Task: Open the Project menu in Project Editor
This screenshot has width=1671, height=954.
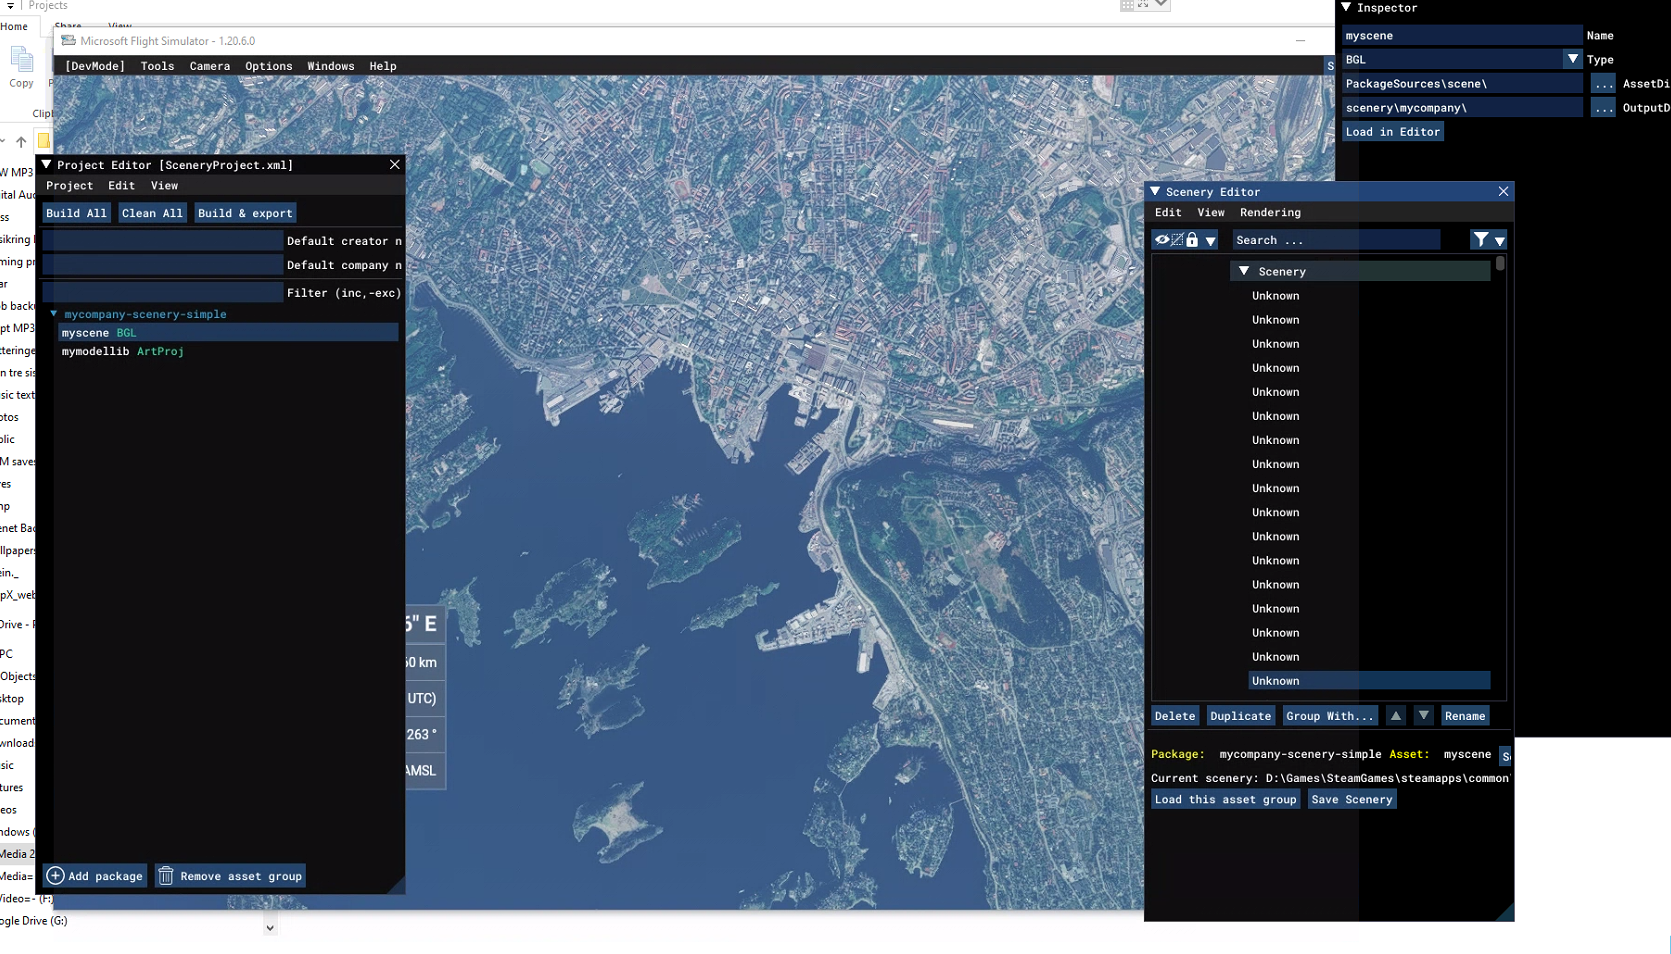Action: click(x=69, y=185)
